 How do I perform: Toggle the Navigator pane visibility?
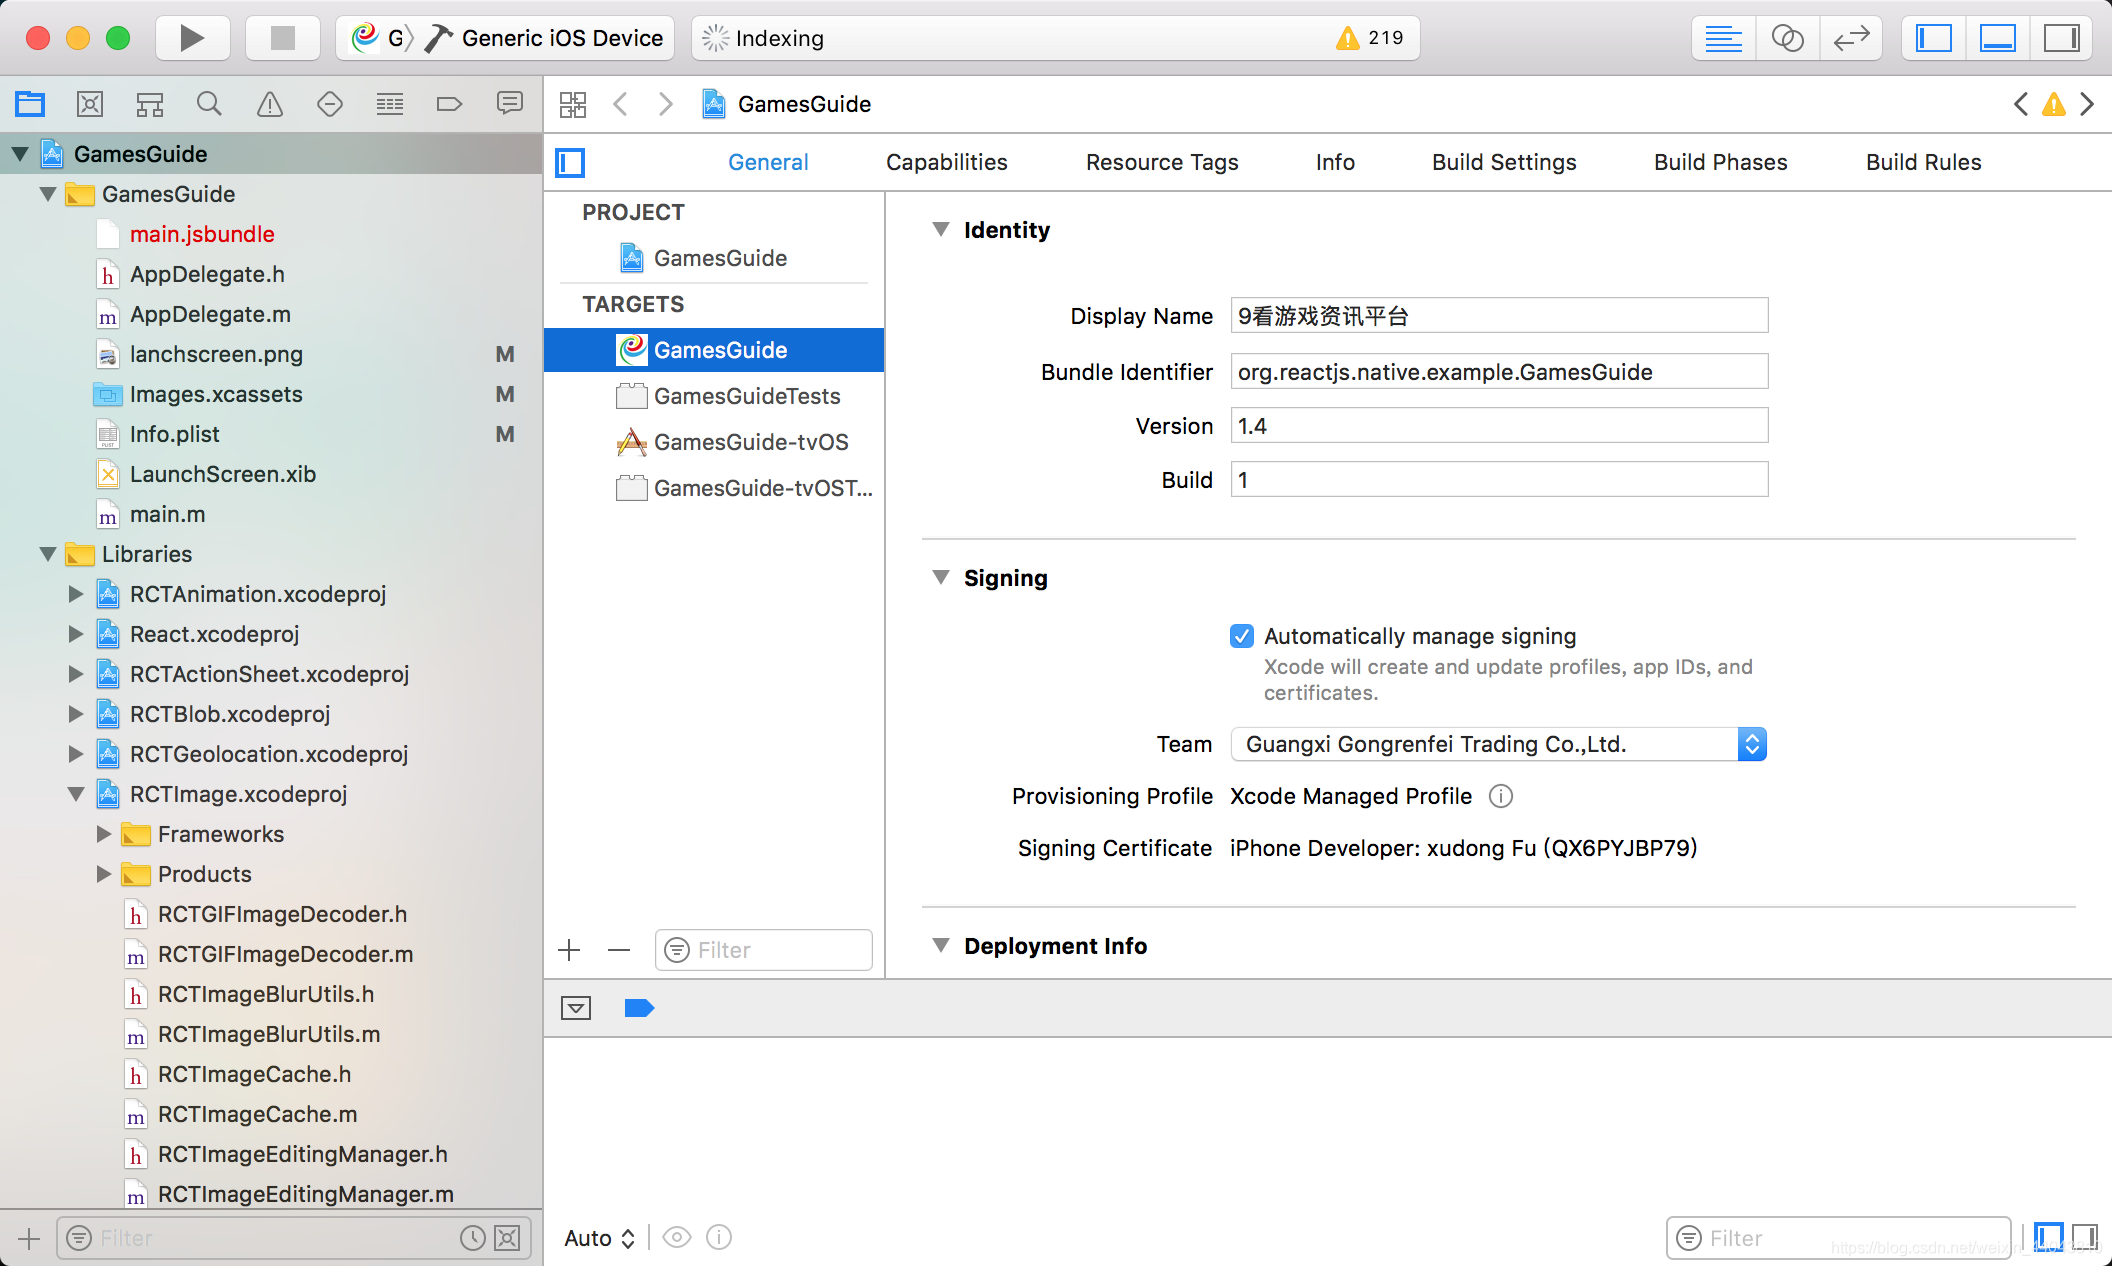click(1934, 38)
